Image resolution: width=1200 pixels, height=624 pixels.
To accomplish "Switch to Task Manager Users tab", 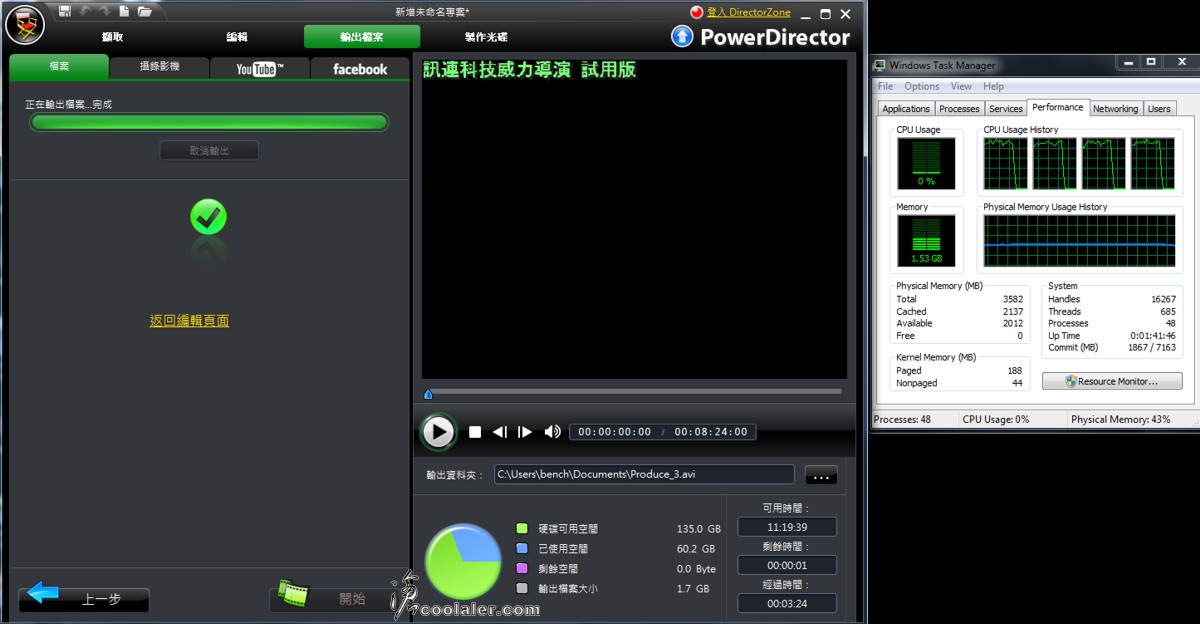I will coord(1159,109).
